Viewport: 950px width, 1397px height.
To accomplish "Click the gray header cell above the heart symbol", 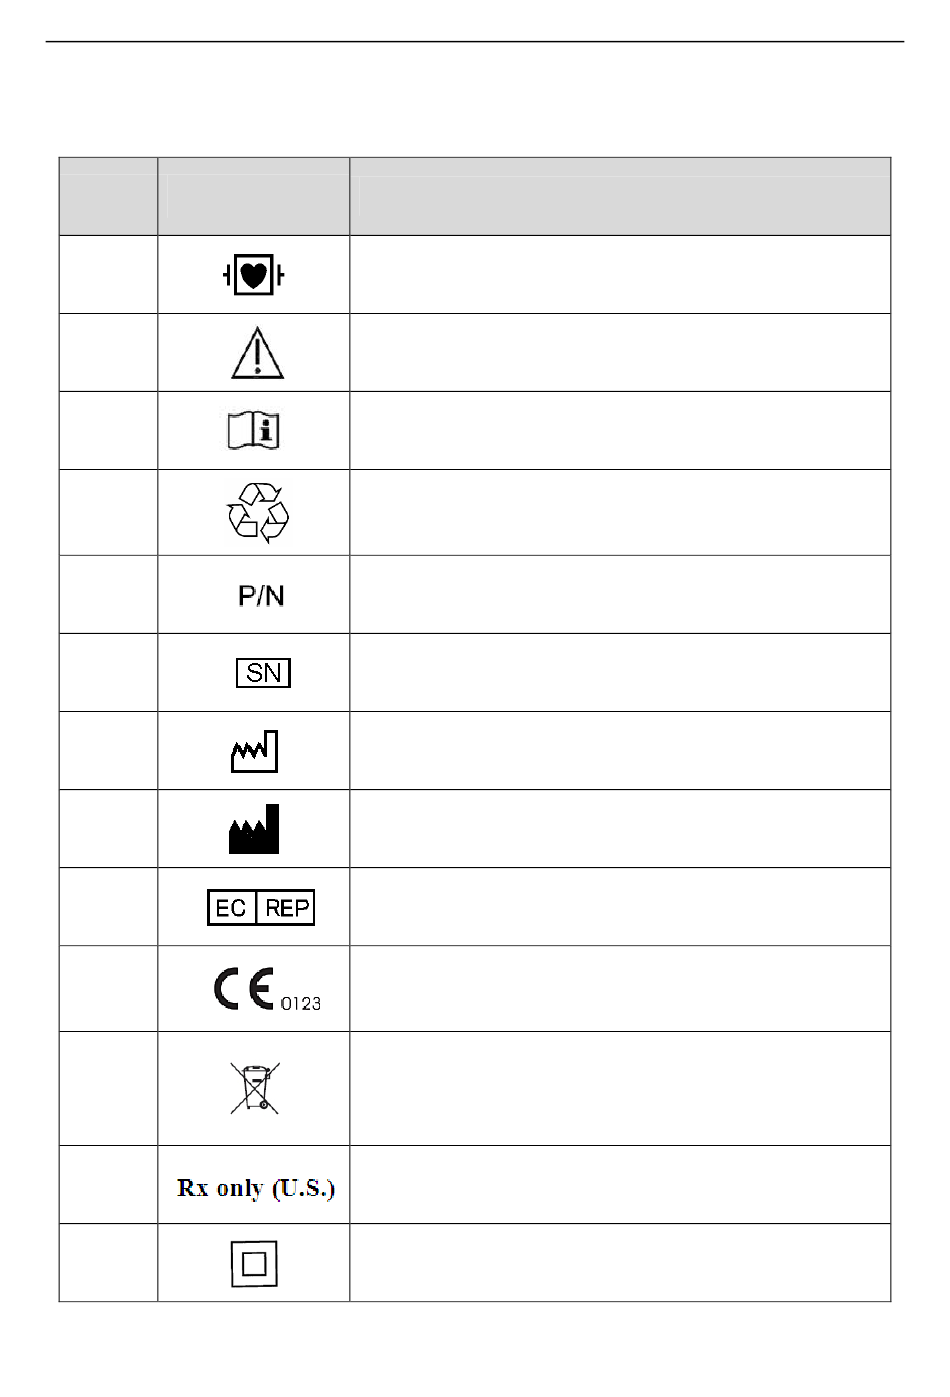I will tap(253, 196).
